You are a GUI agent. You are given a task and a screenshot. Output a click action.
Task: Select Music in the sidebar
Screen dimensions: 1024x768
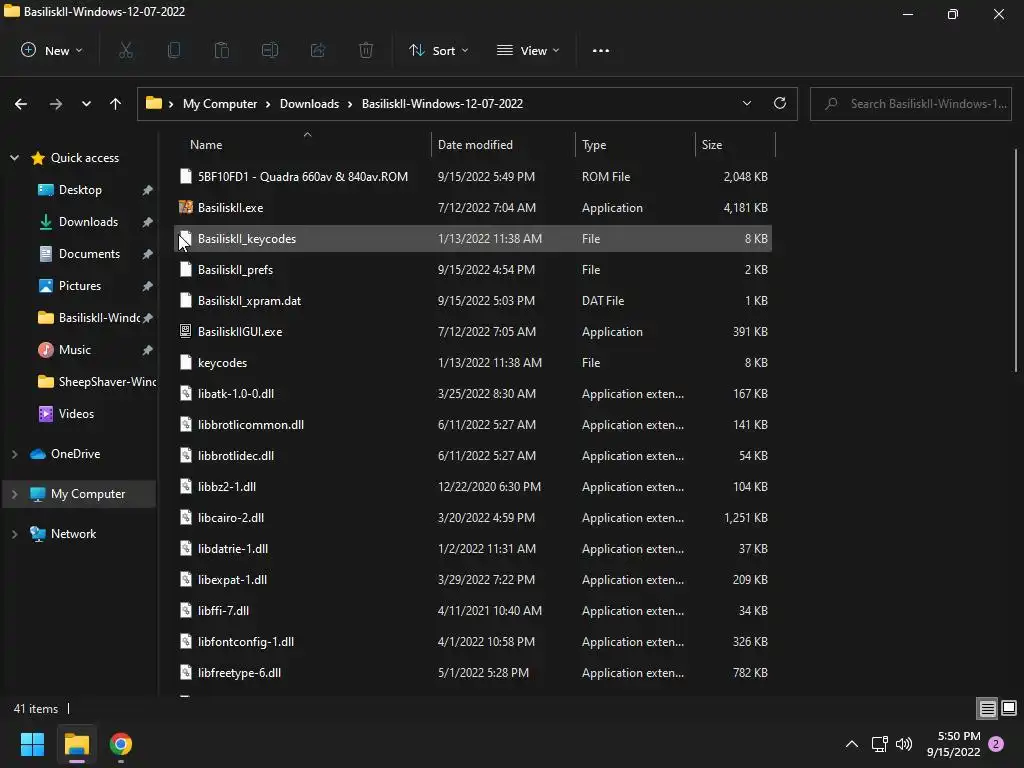pos(74,350)
